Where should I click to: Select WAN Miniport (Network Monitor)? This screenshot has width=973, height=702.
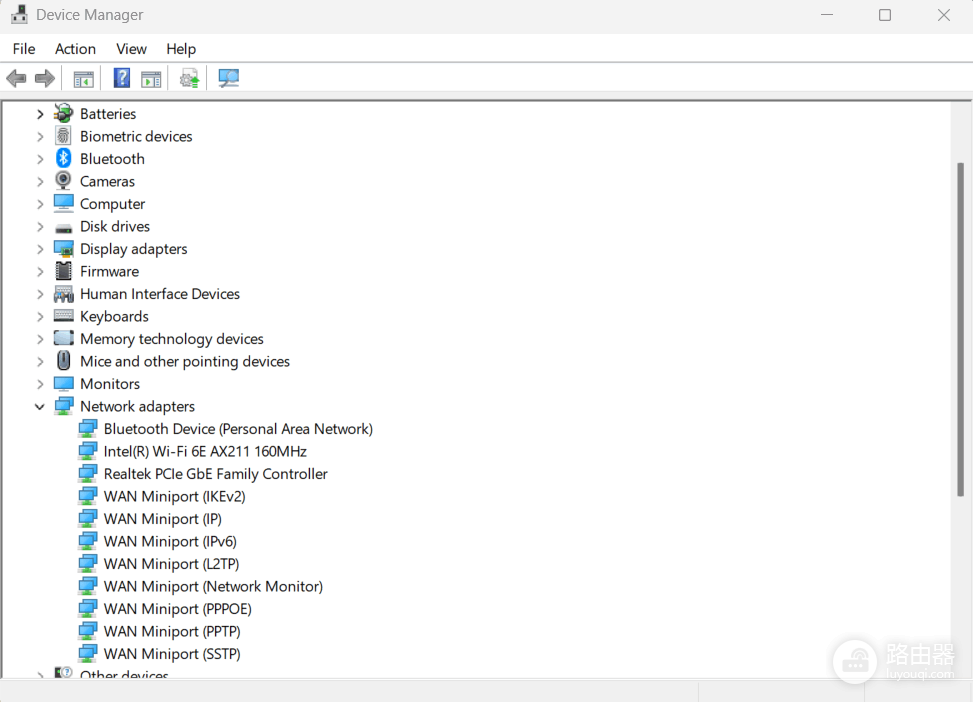[213, 587]
